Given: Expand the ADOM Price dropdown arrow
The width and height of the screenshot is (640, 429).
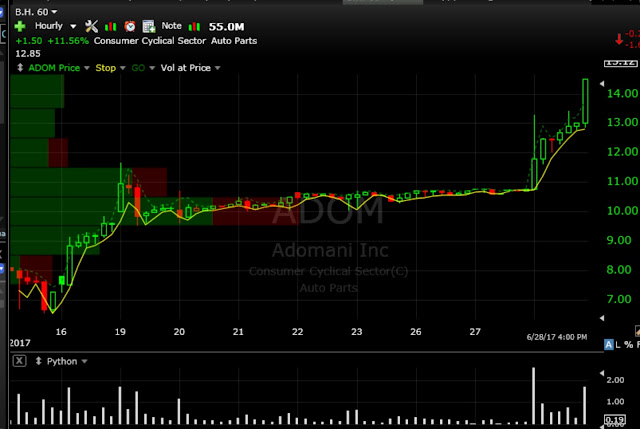Looking at the screenshot, I should [x=87, y=68].
